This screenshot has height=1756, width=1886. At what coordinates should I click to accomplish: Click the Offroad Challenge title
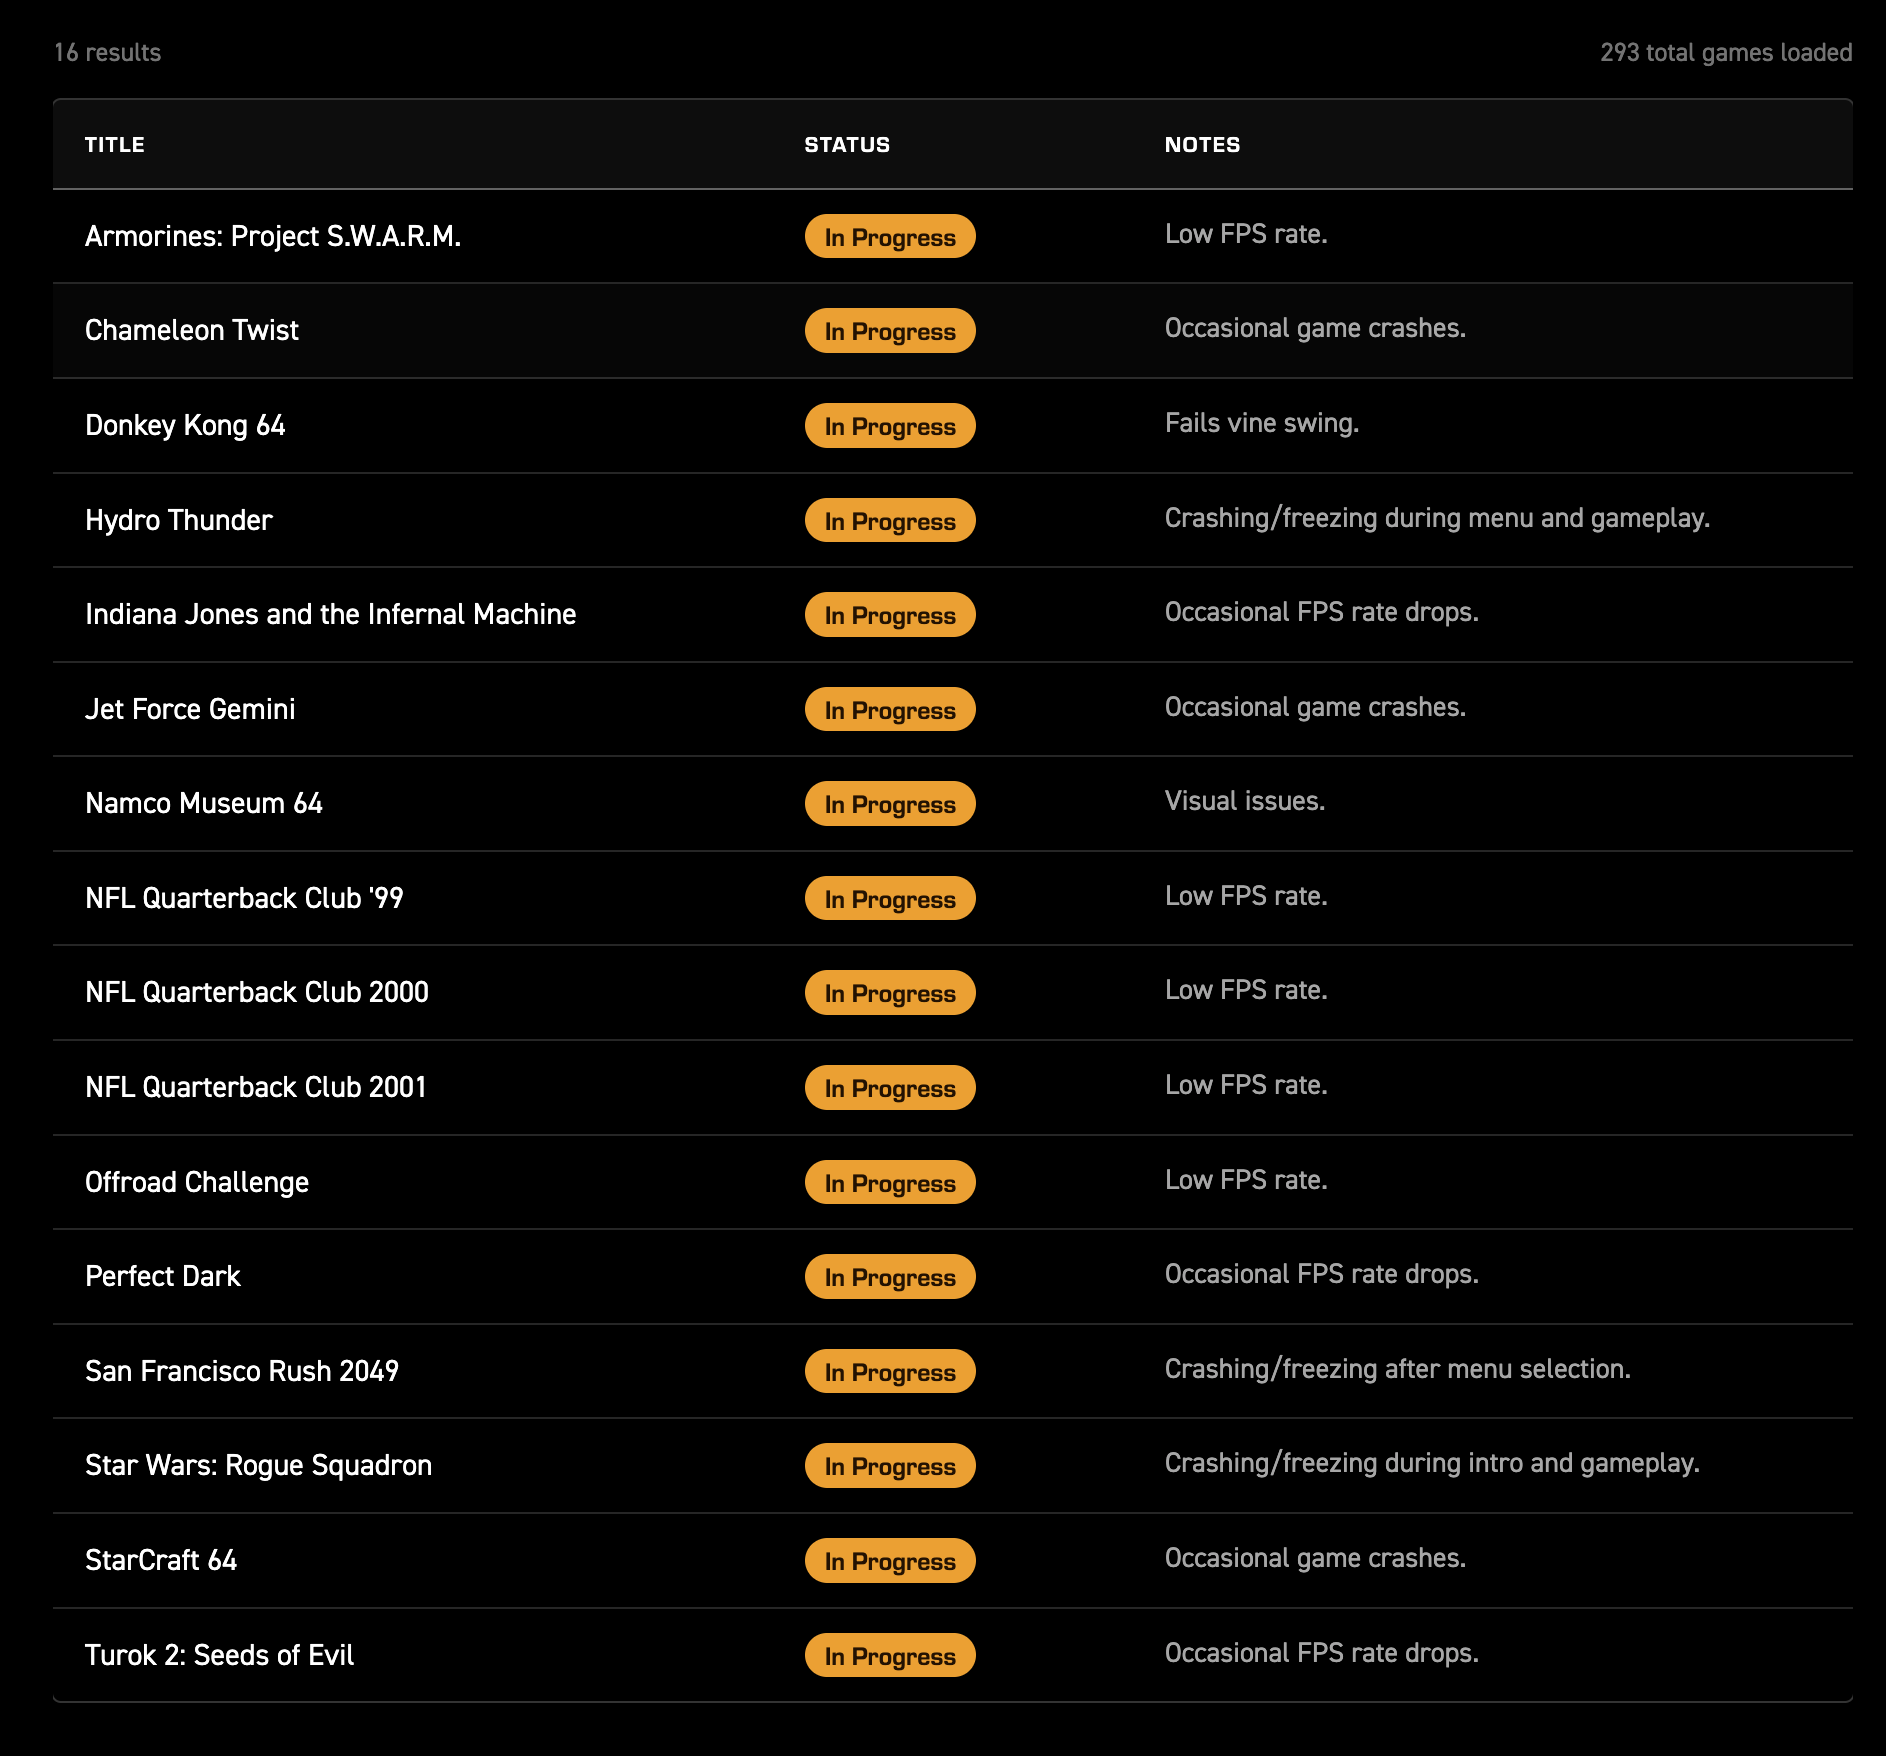[197, 1182]
